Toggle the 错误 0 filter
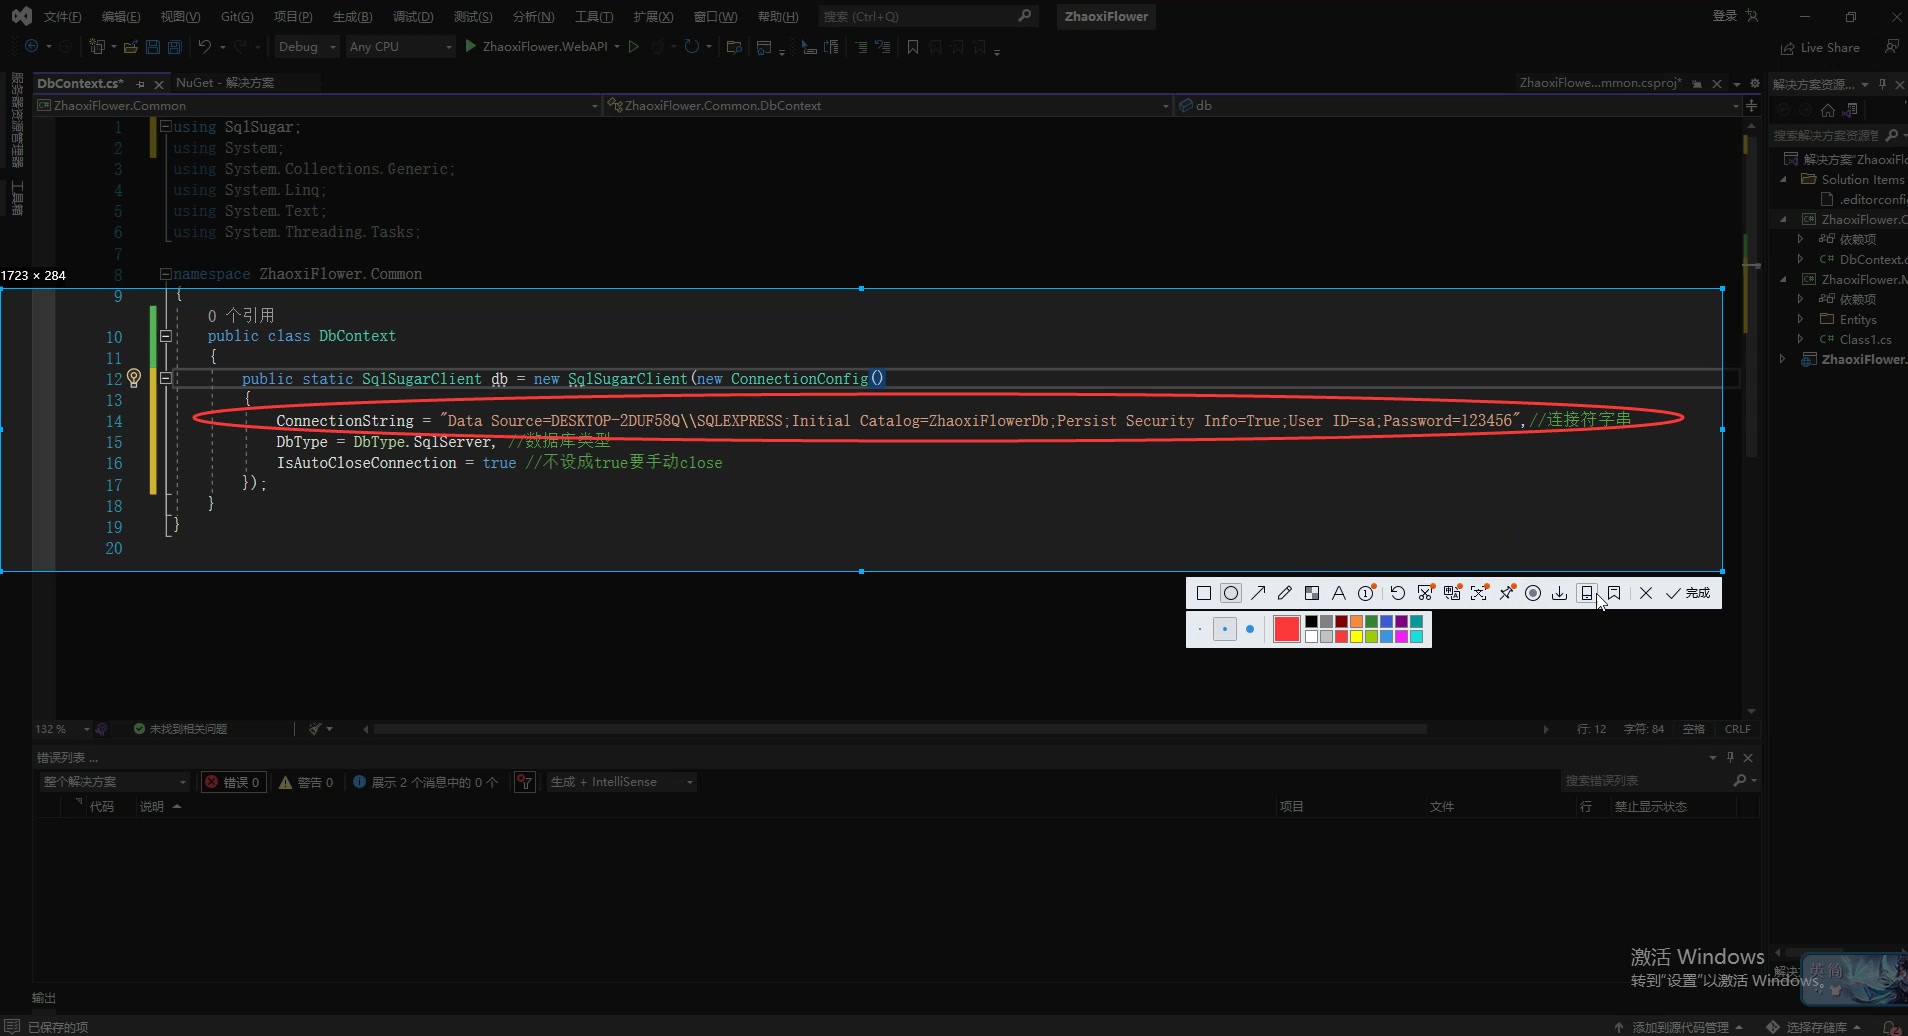The height and width of the screenshot is (1036, 1908). tap(233, 782)
